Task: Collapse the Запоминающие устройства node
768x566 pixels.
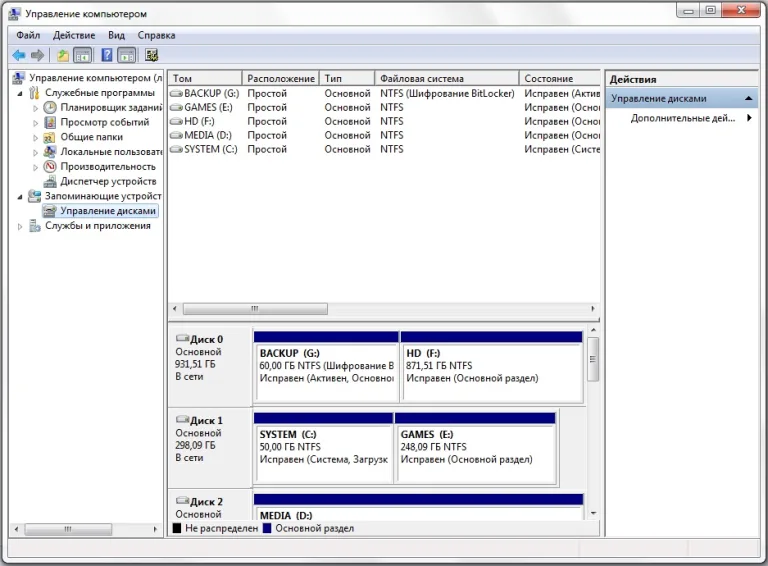Action: point(20,197)
